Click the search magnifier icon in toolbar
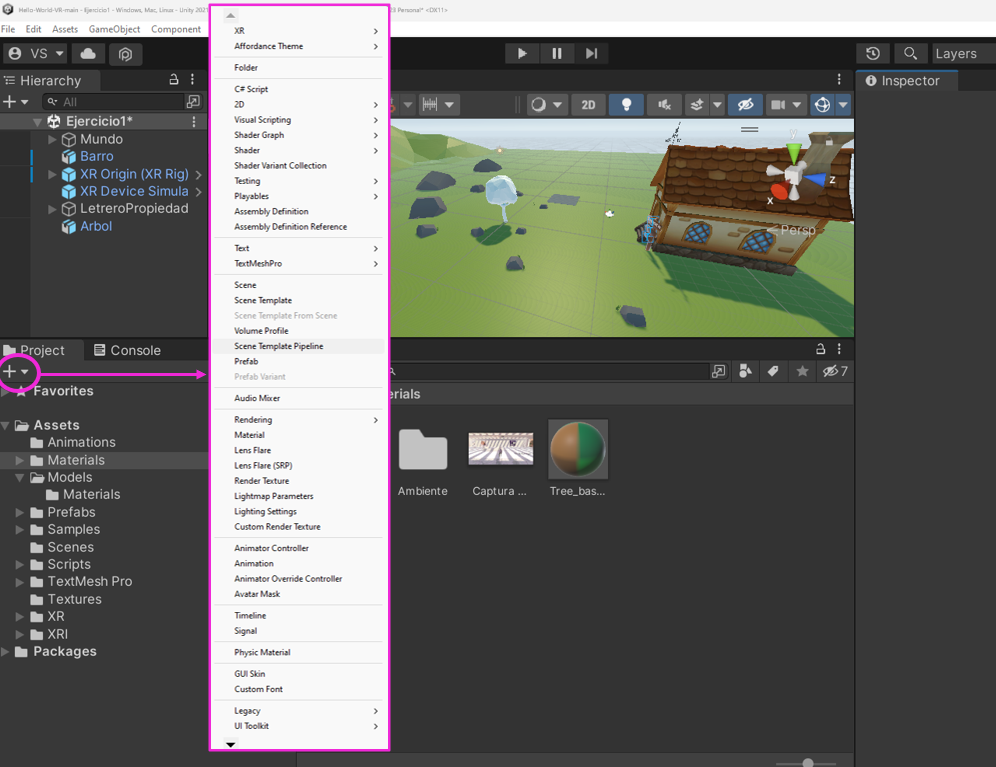The image size is (996, 767). 910,54
